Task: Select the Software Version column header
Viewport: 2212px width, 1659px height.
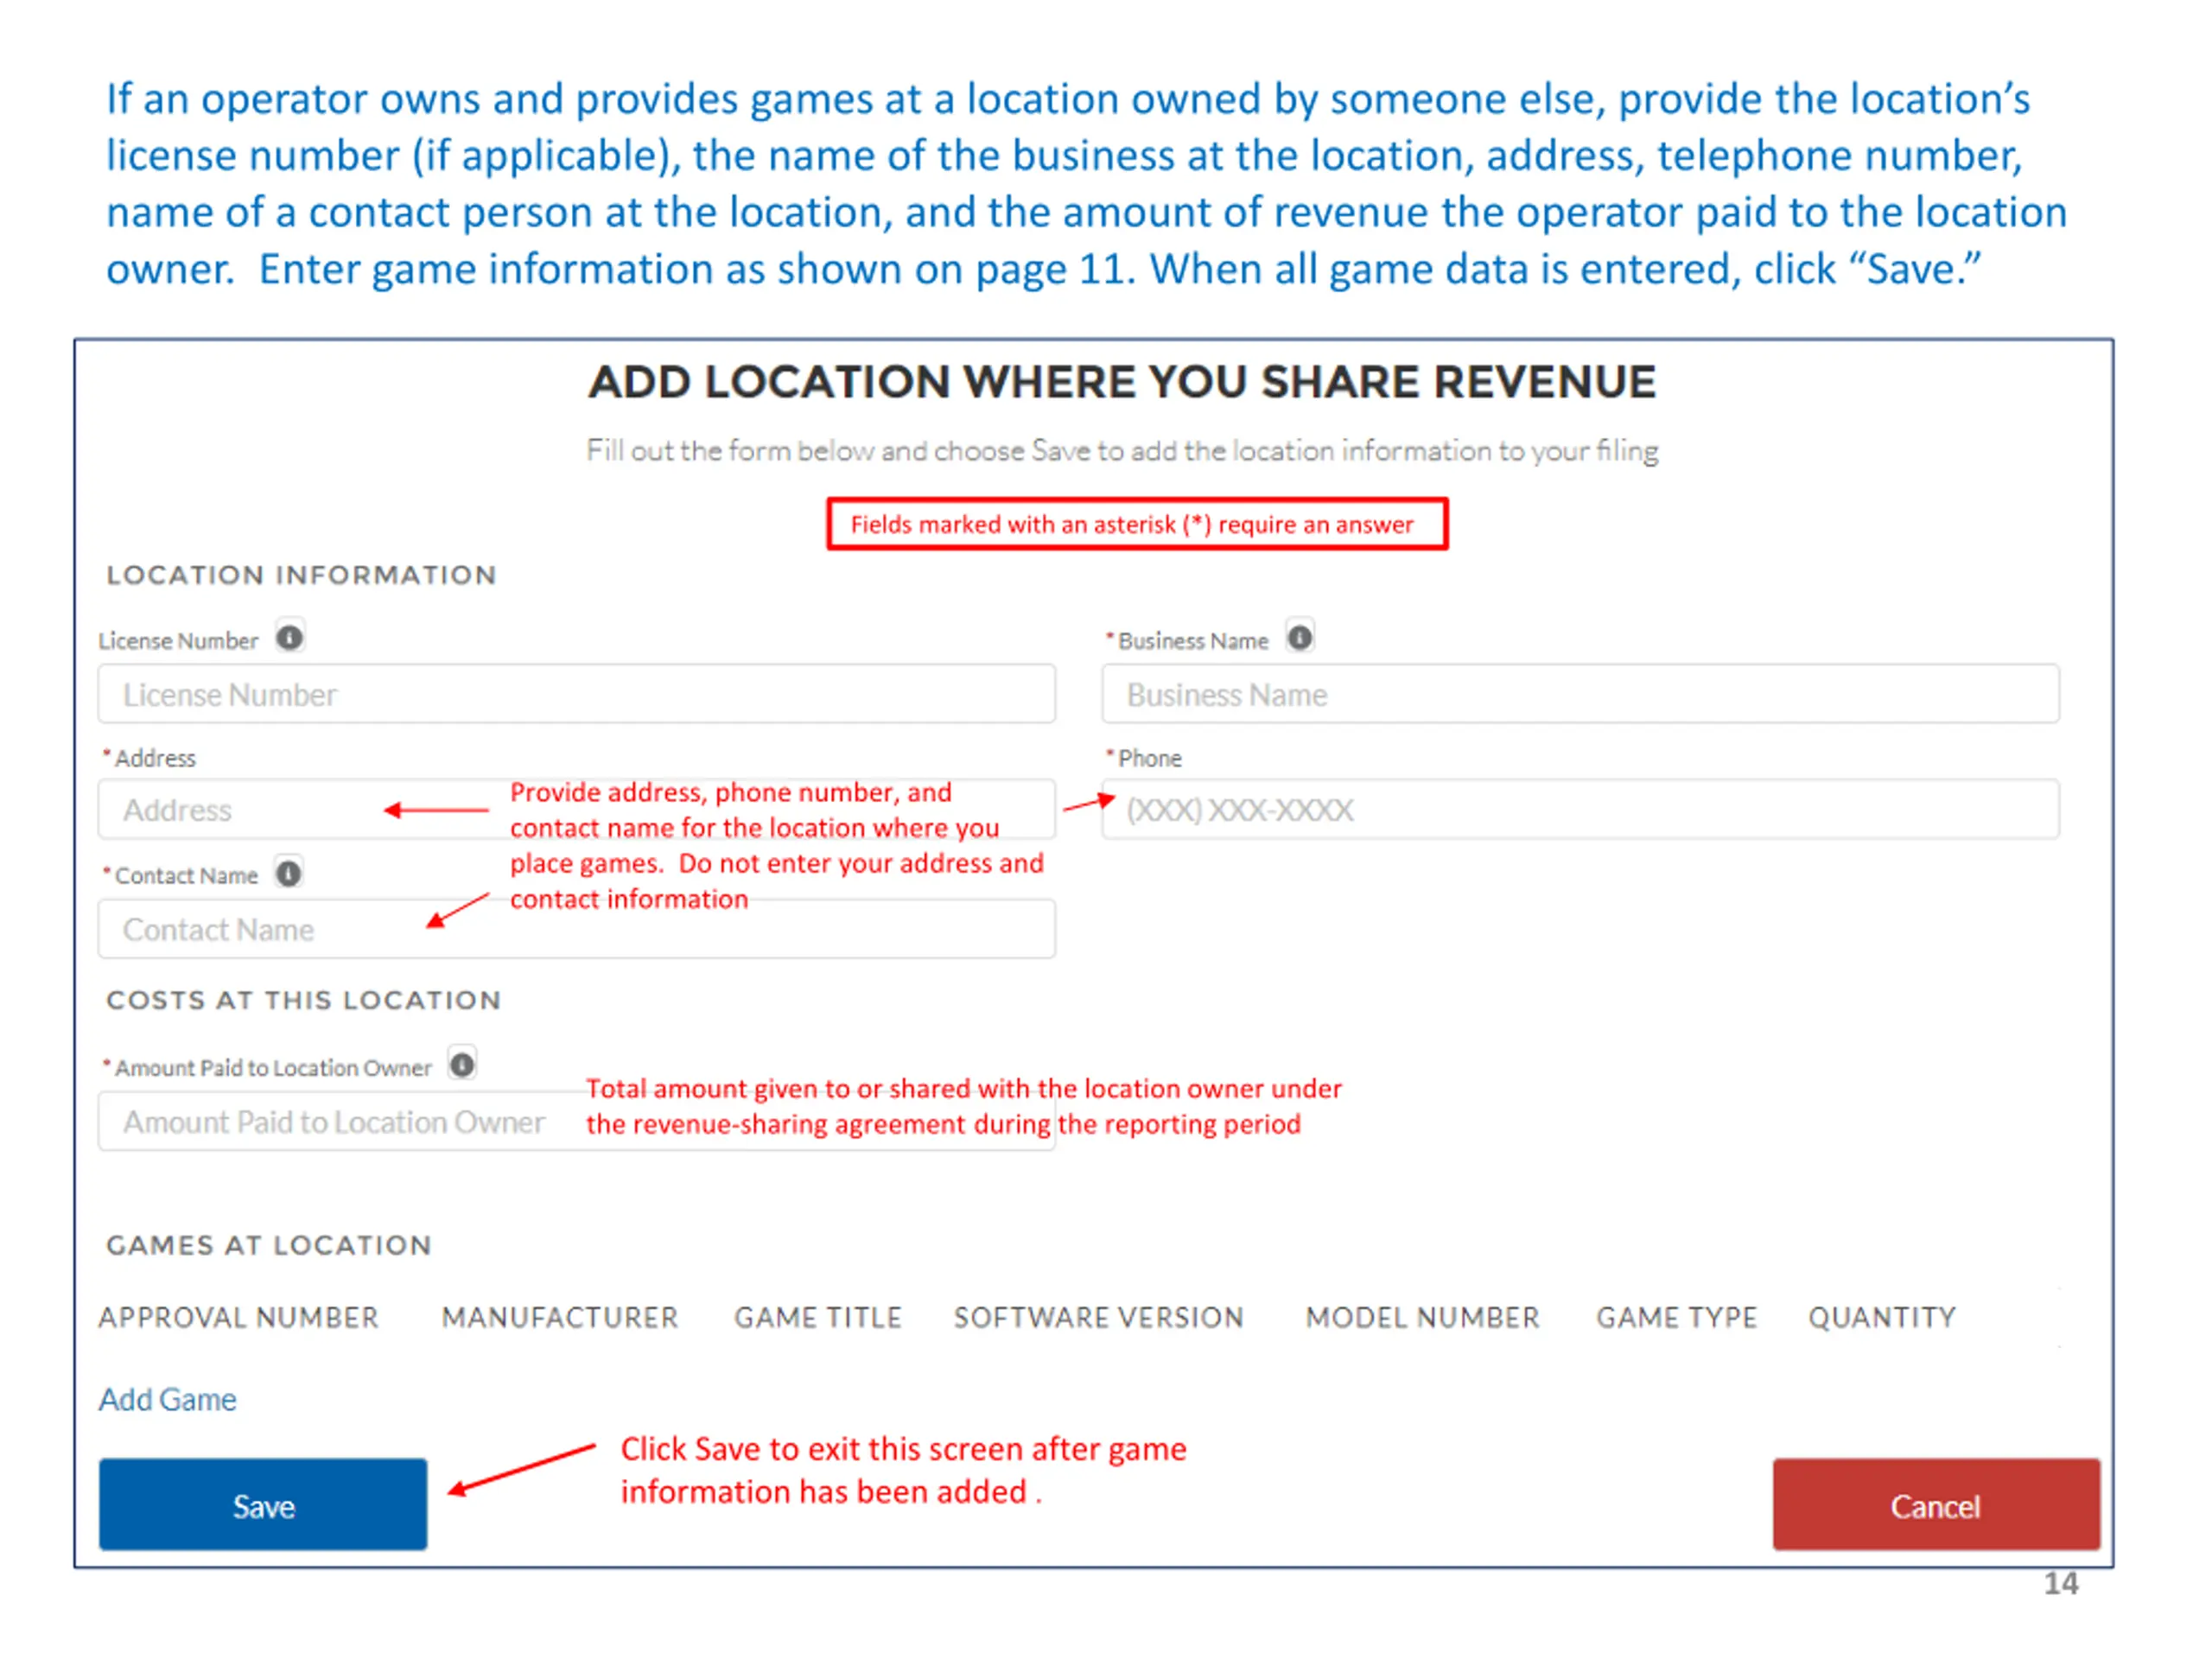Action: tap(1099, 1317)
